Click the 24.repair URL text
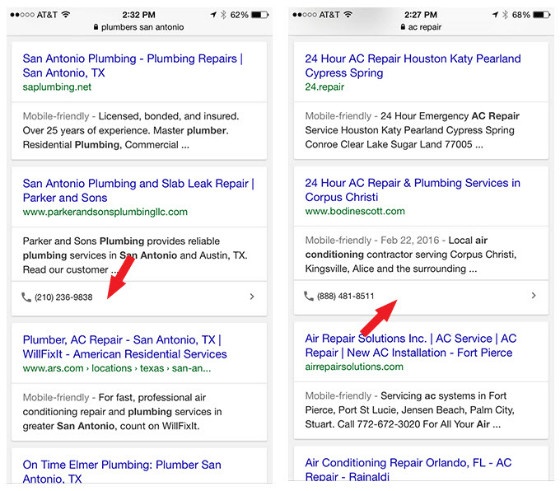560x491 pixels. [x=324, y=87]
